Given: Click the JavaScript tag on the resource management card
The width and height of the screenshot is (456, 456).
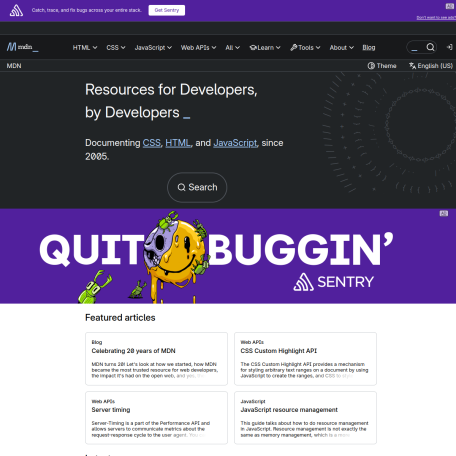Looking at the screenshot, I should point(253,401).
